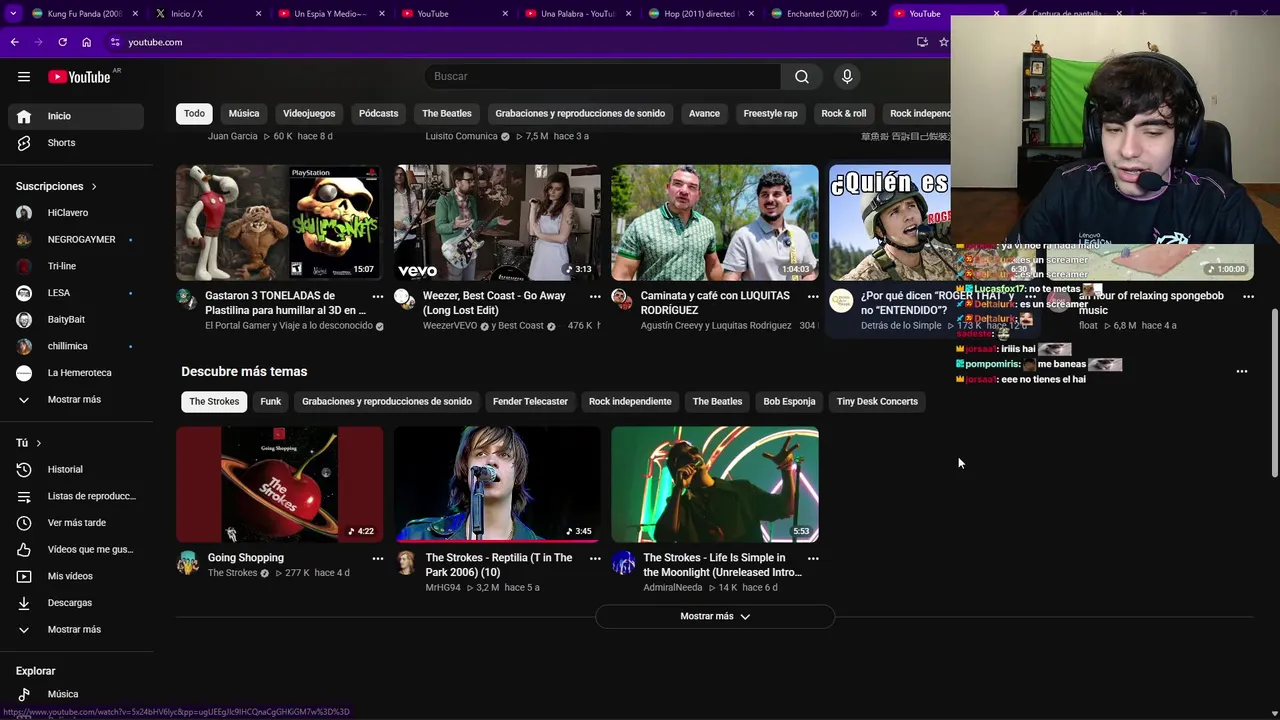The image size is (1280, 720).
Task: Select the Videojuegos filter chip
Action: 309,113
